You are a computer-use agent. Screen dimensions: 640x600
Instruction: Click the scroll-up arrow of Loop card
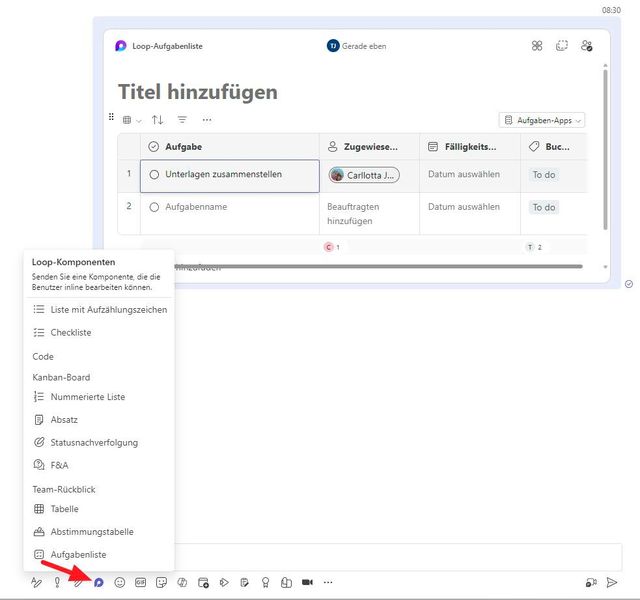click(x=605, y=65)
